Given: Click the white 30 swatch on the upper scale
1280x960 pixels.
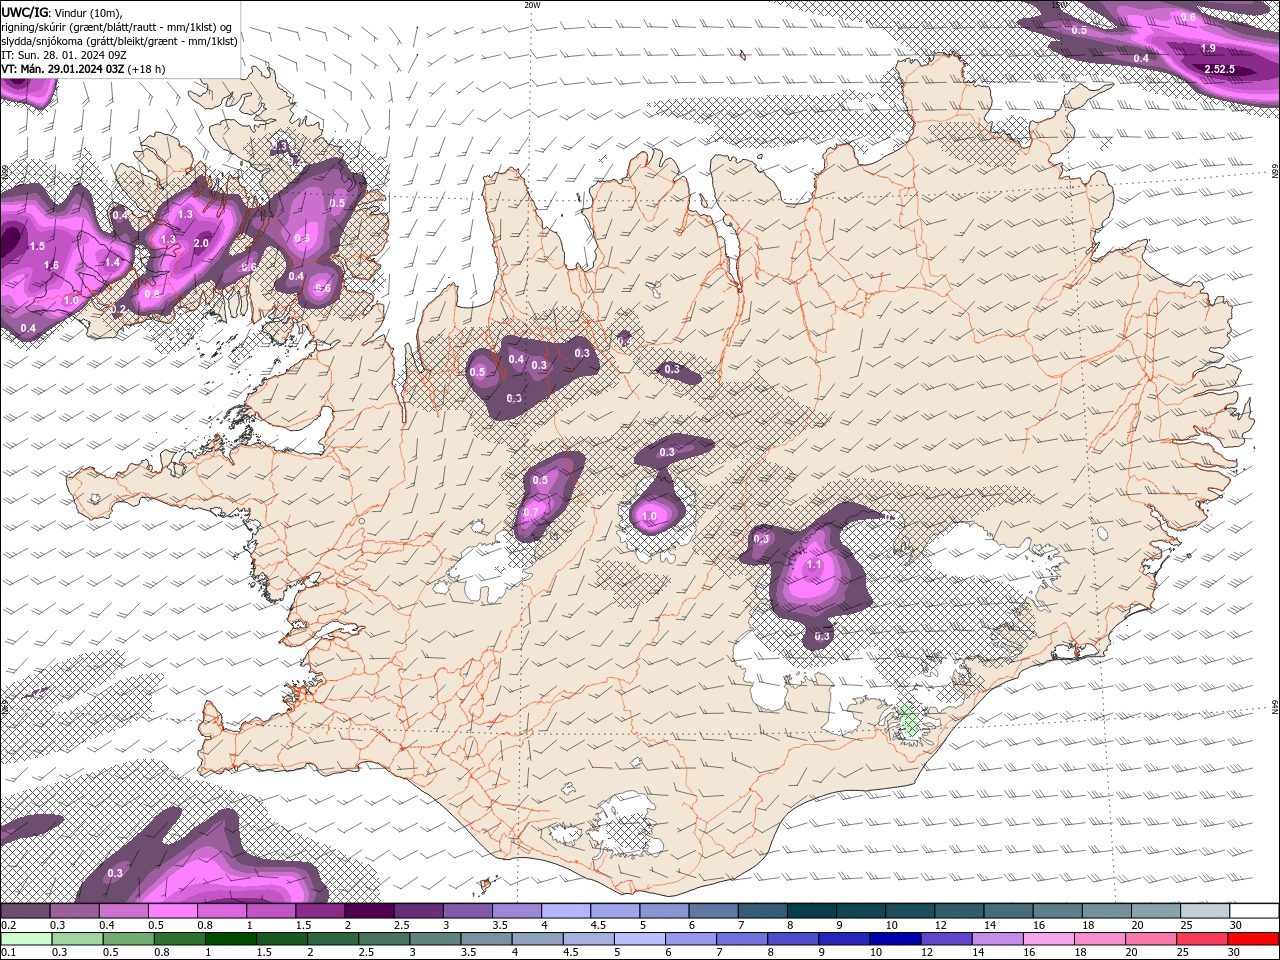Looking at the screenshot, I should coord(1253,911).
